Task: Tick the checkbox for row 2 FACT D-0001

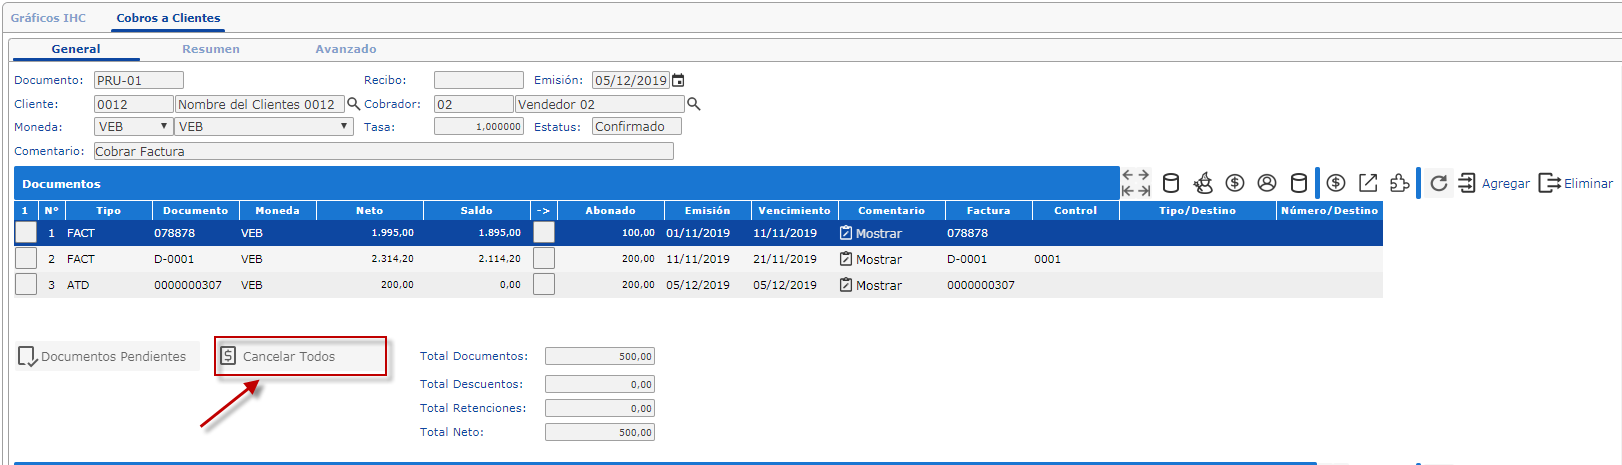Action: (26, 258)
